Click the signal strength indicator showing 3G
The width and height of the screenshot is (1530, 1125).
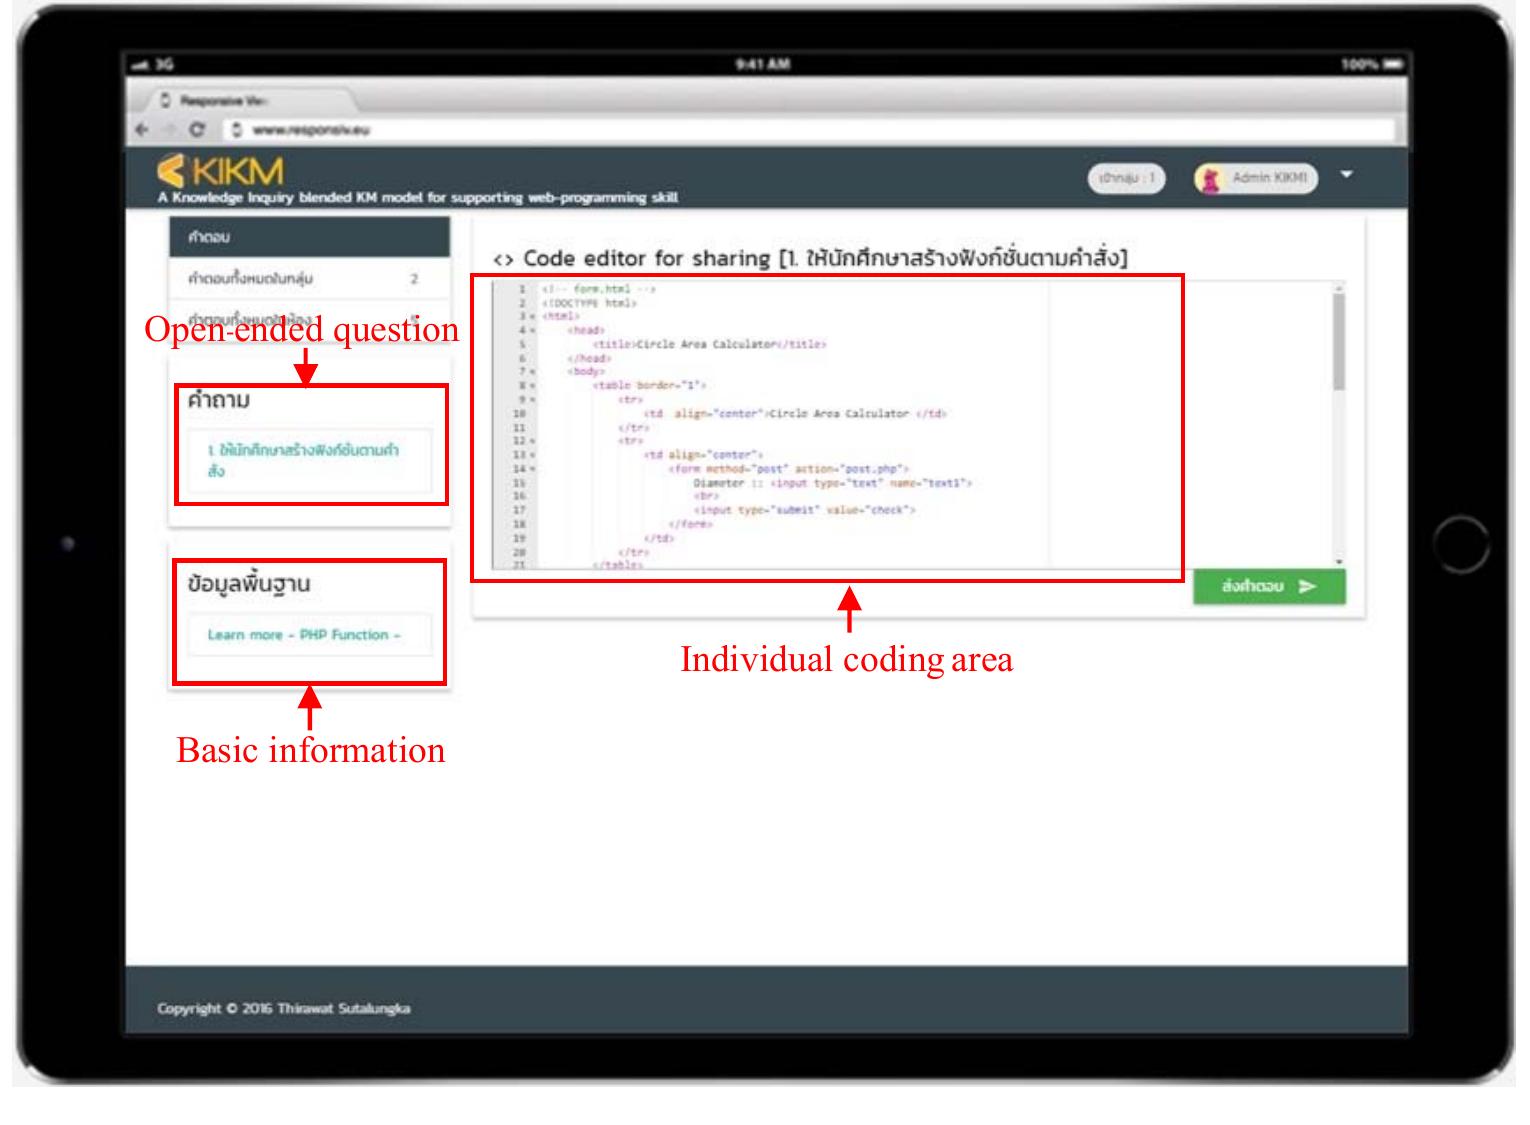(x=152, y=64)
